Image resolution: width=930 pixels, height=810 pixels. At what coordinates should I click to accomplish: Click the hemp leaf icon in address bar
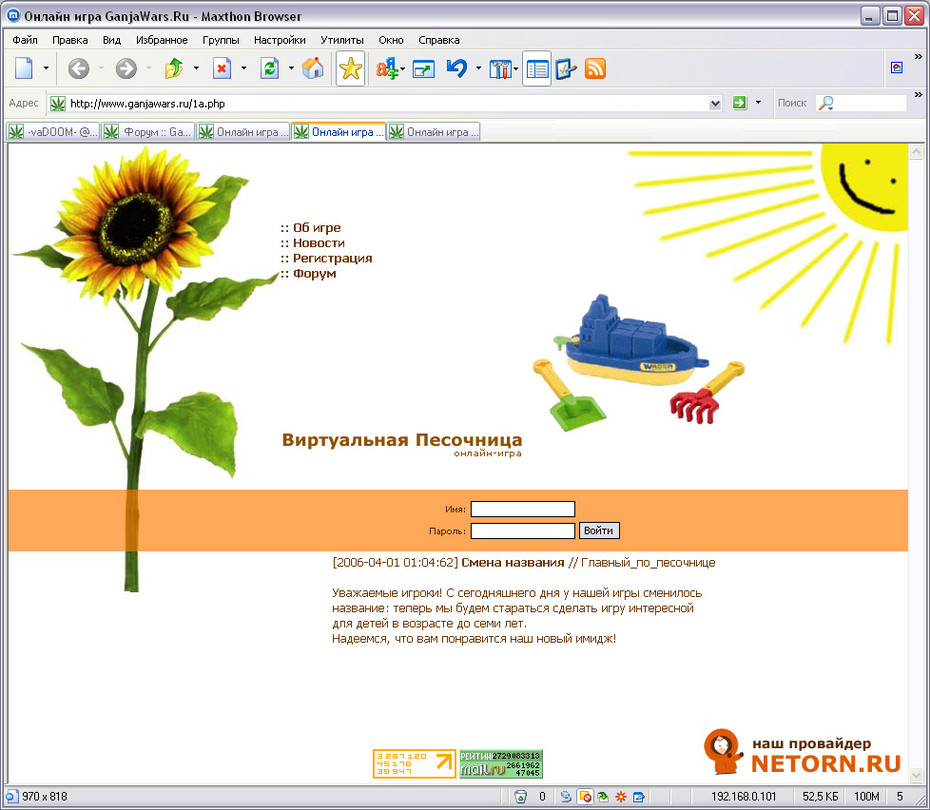tap(58, 103)
